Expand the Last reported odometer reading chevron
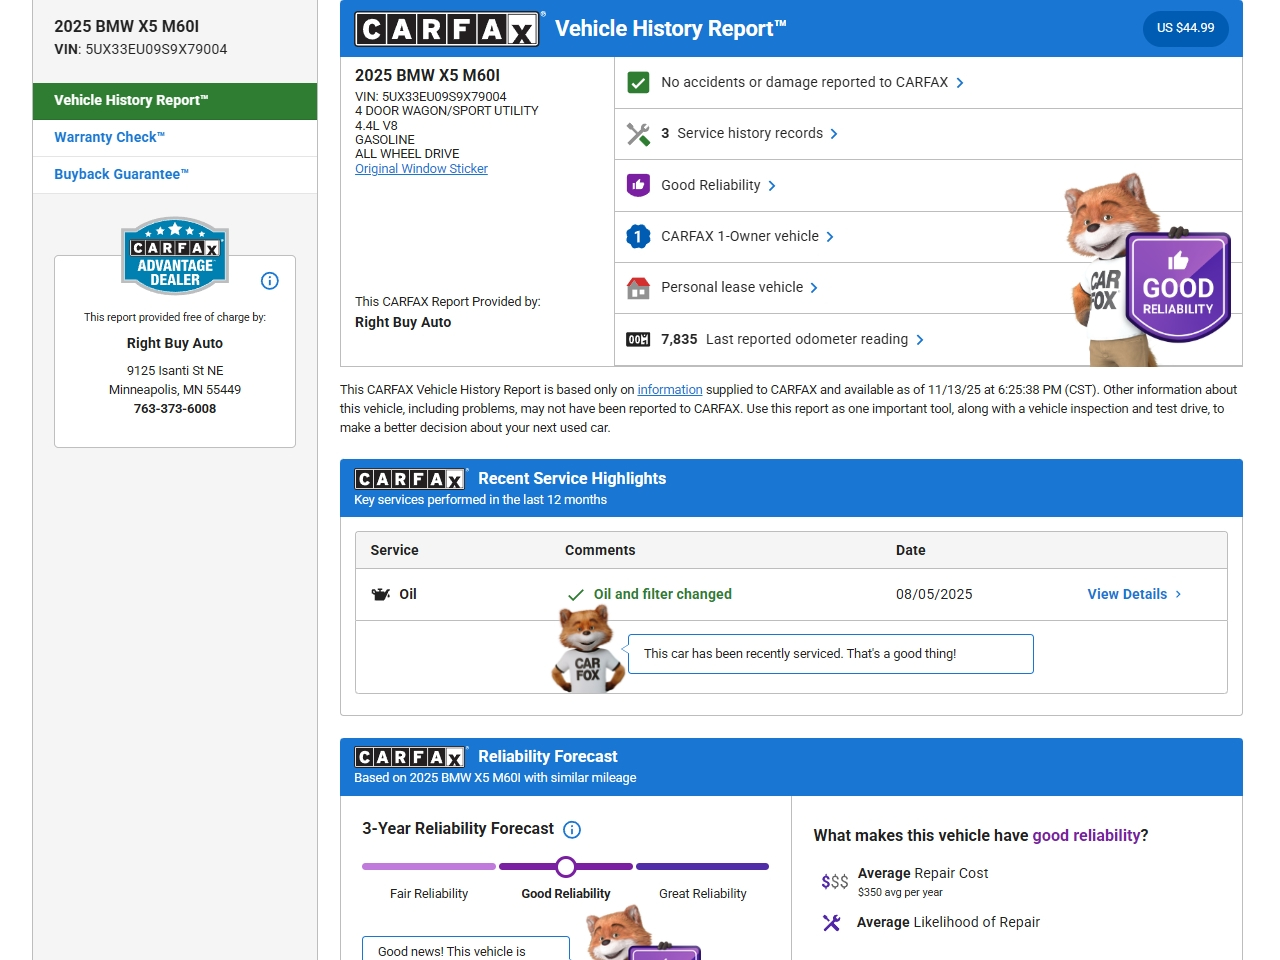The image size is (1280, 960). 920,340
